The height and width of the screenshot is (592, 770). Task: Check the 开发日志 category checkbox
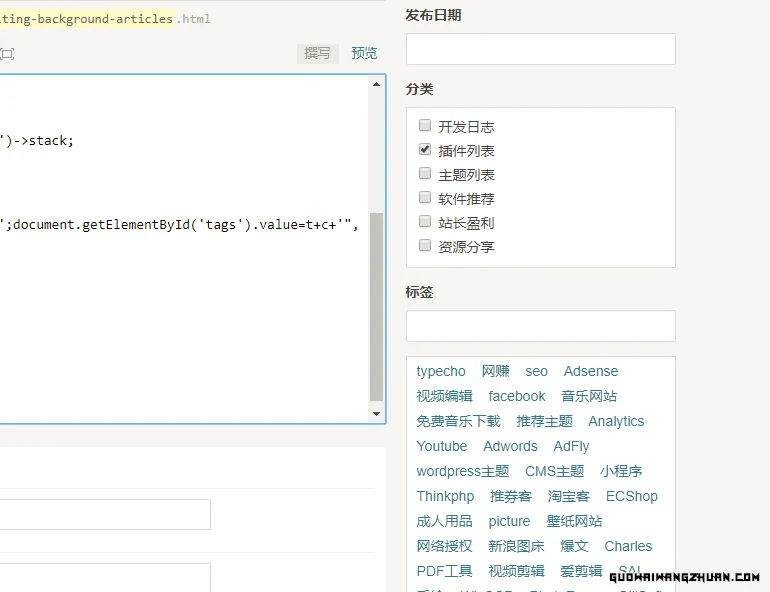(425, 125)
